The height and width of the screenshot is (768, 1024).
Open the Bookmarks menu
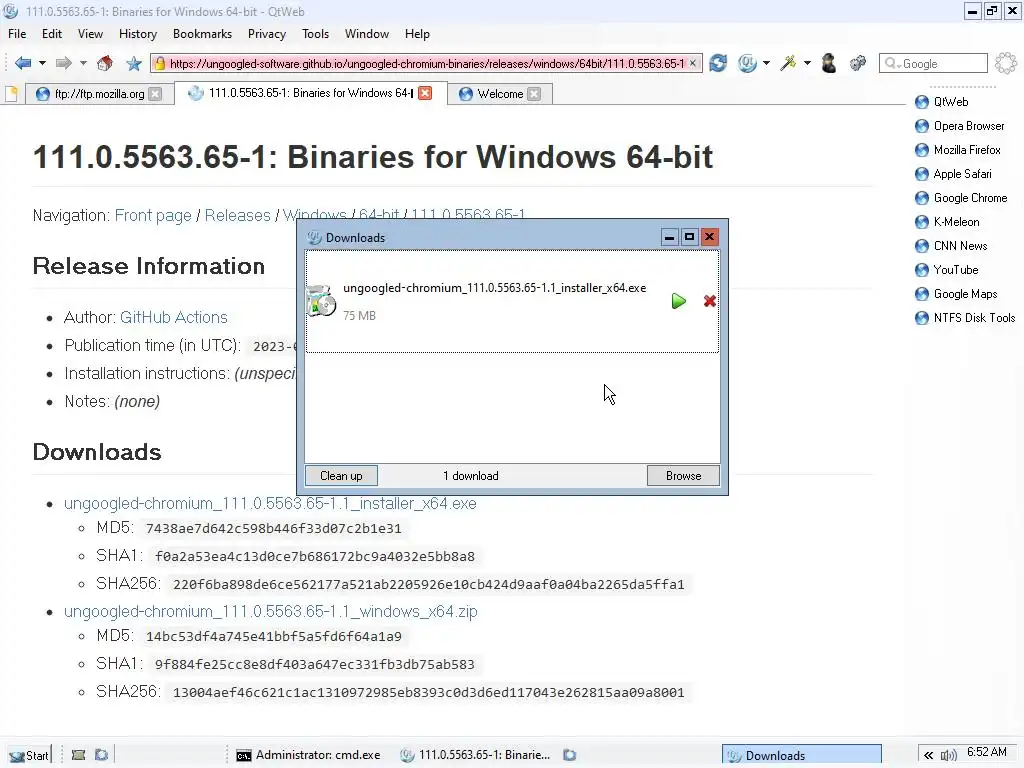(202, 34)
